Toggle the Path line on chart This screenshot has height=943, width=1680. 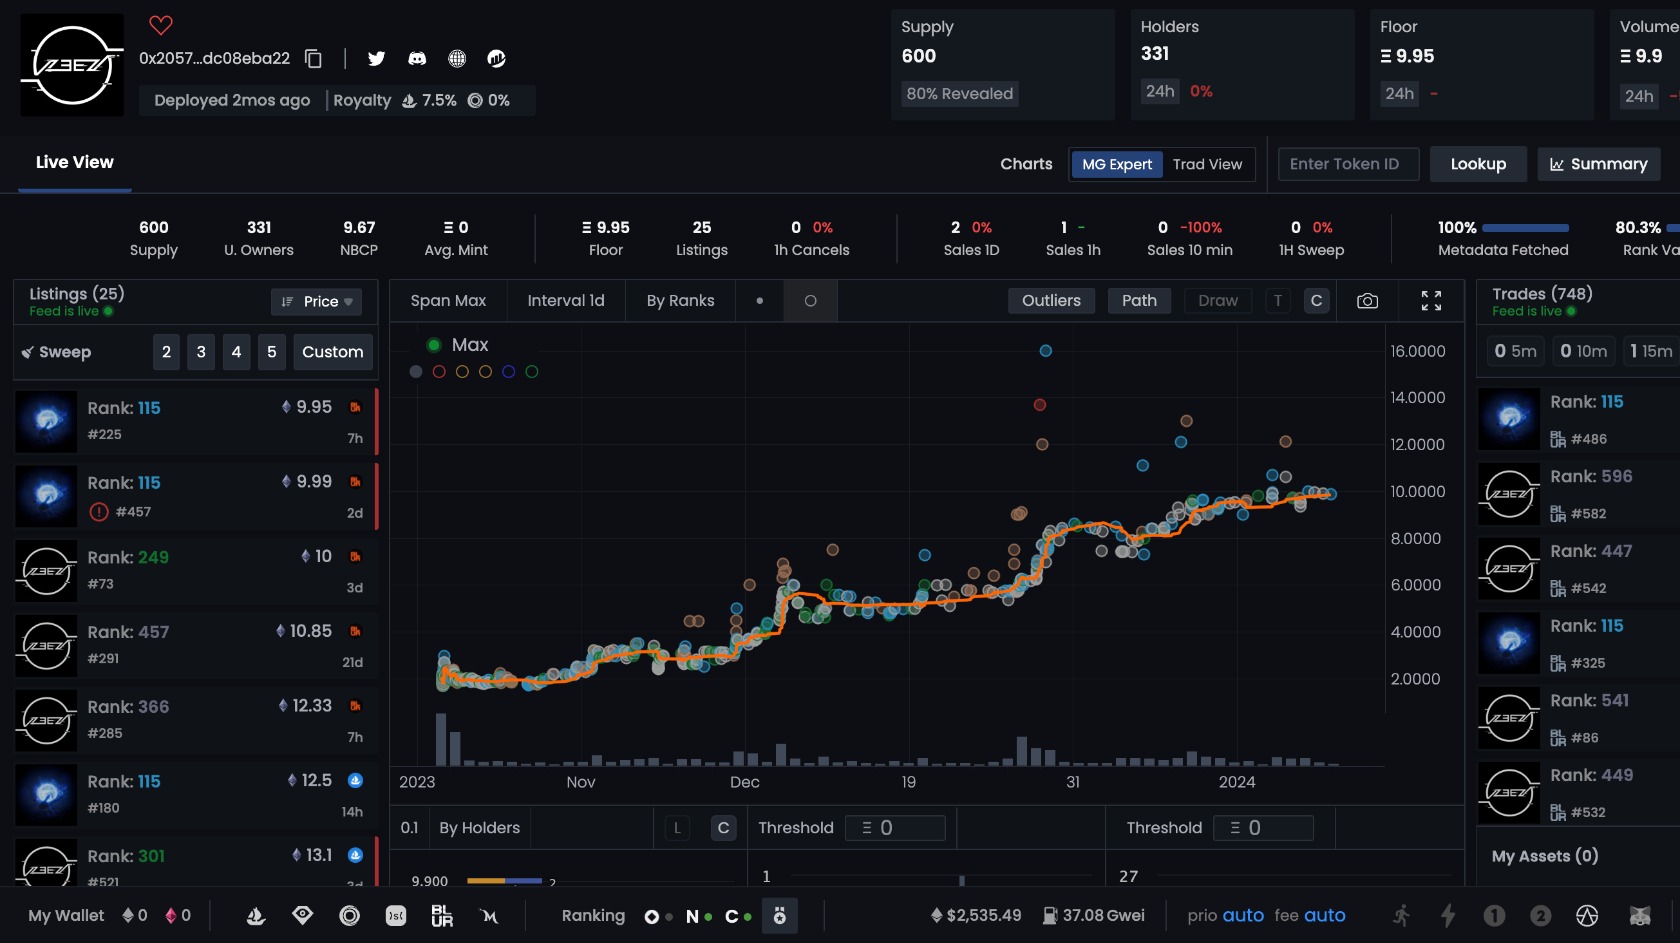tap(1139, 301)
